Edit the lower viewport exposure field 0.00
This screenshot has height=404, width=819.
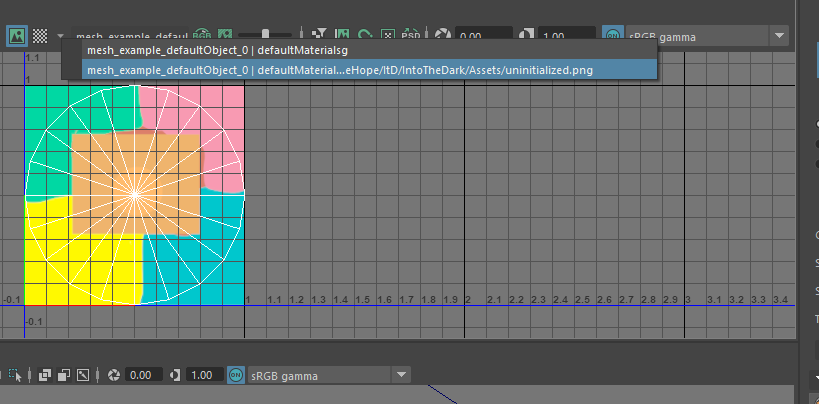(144, 375)
